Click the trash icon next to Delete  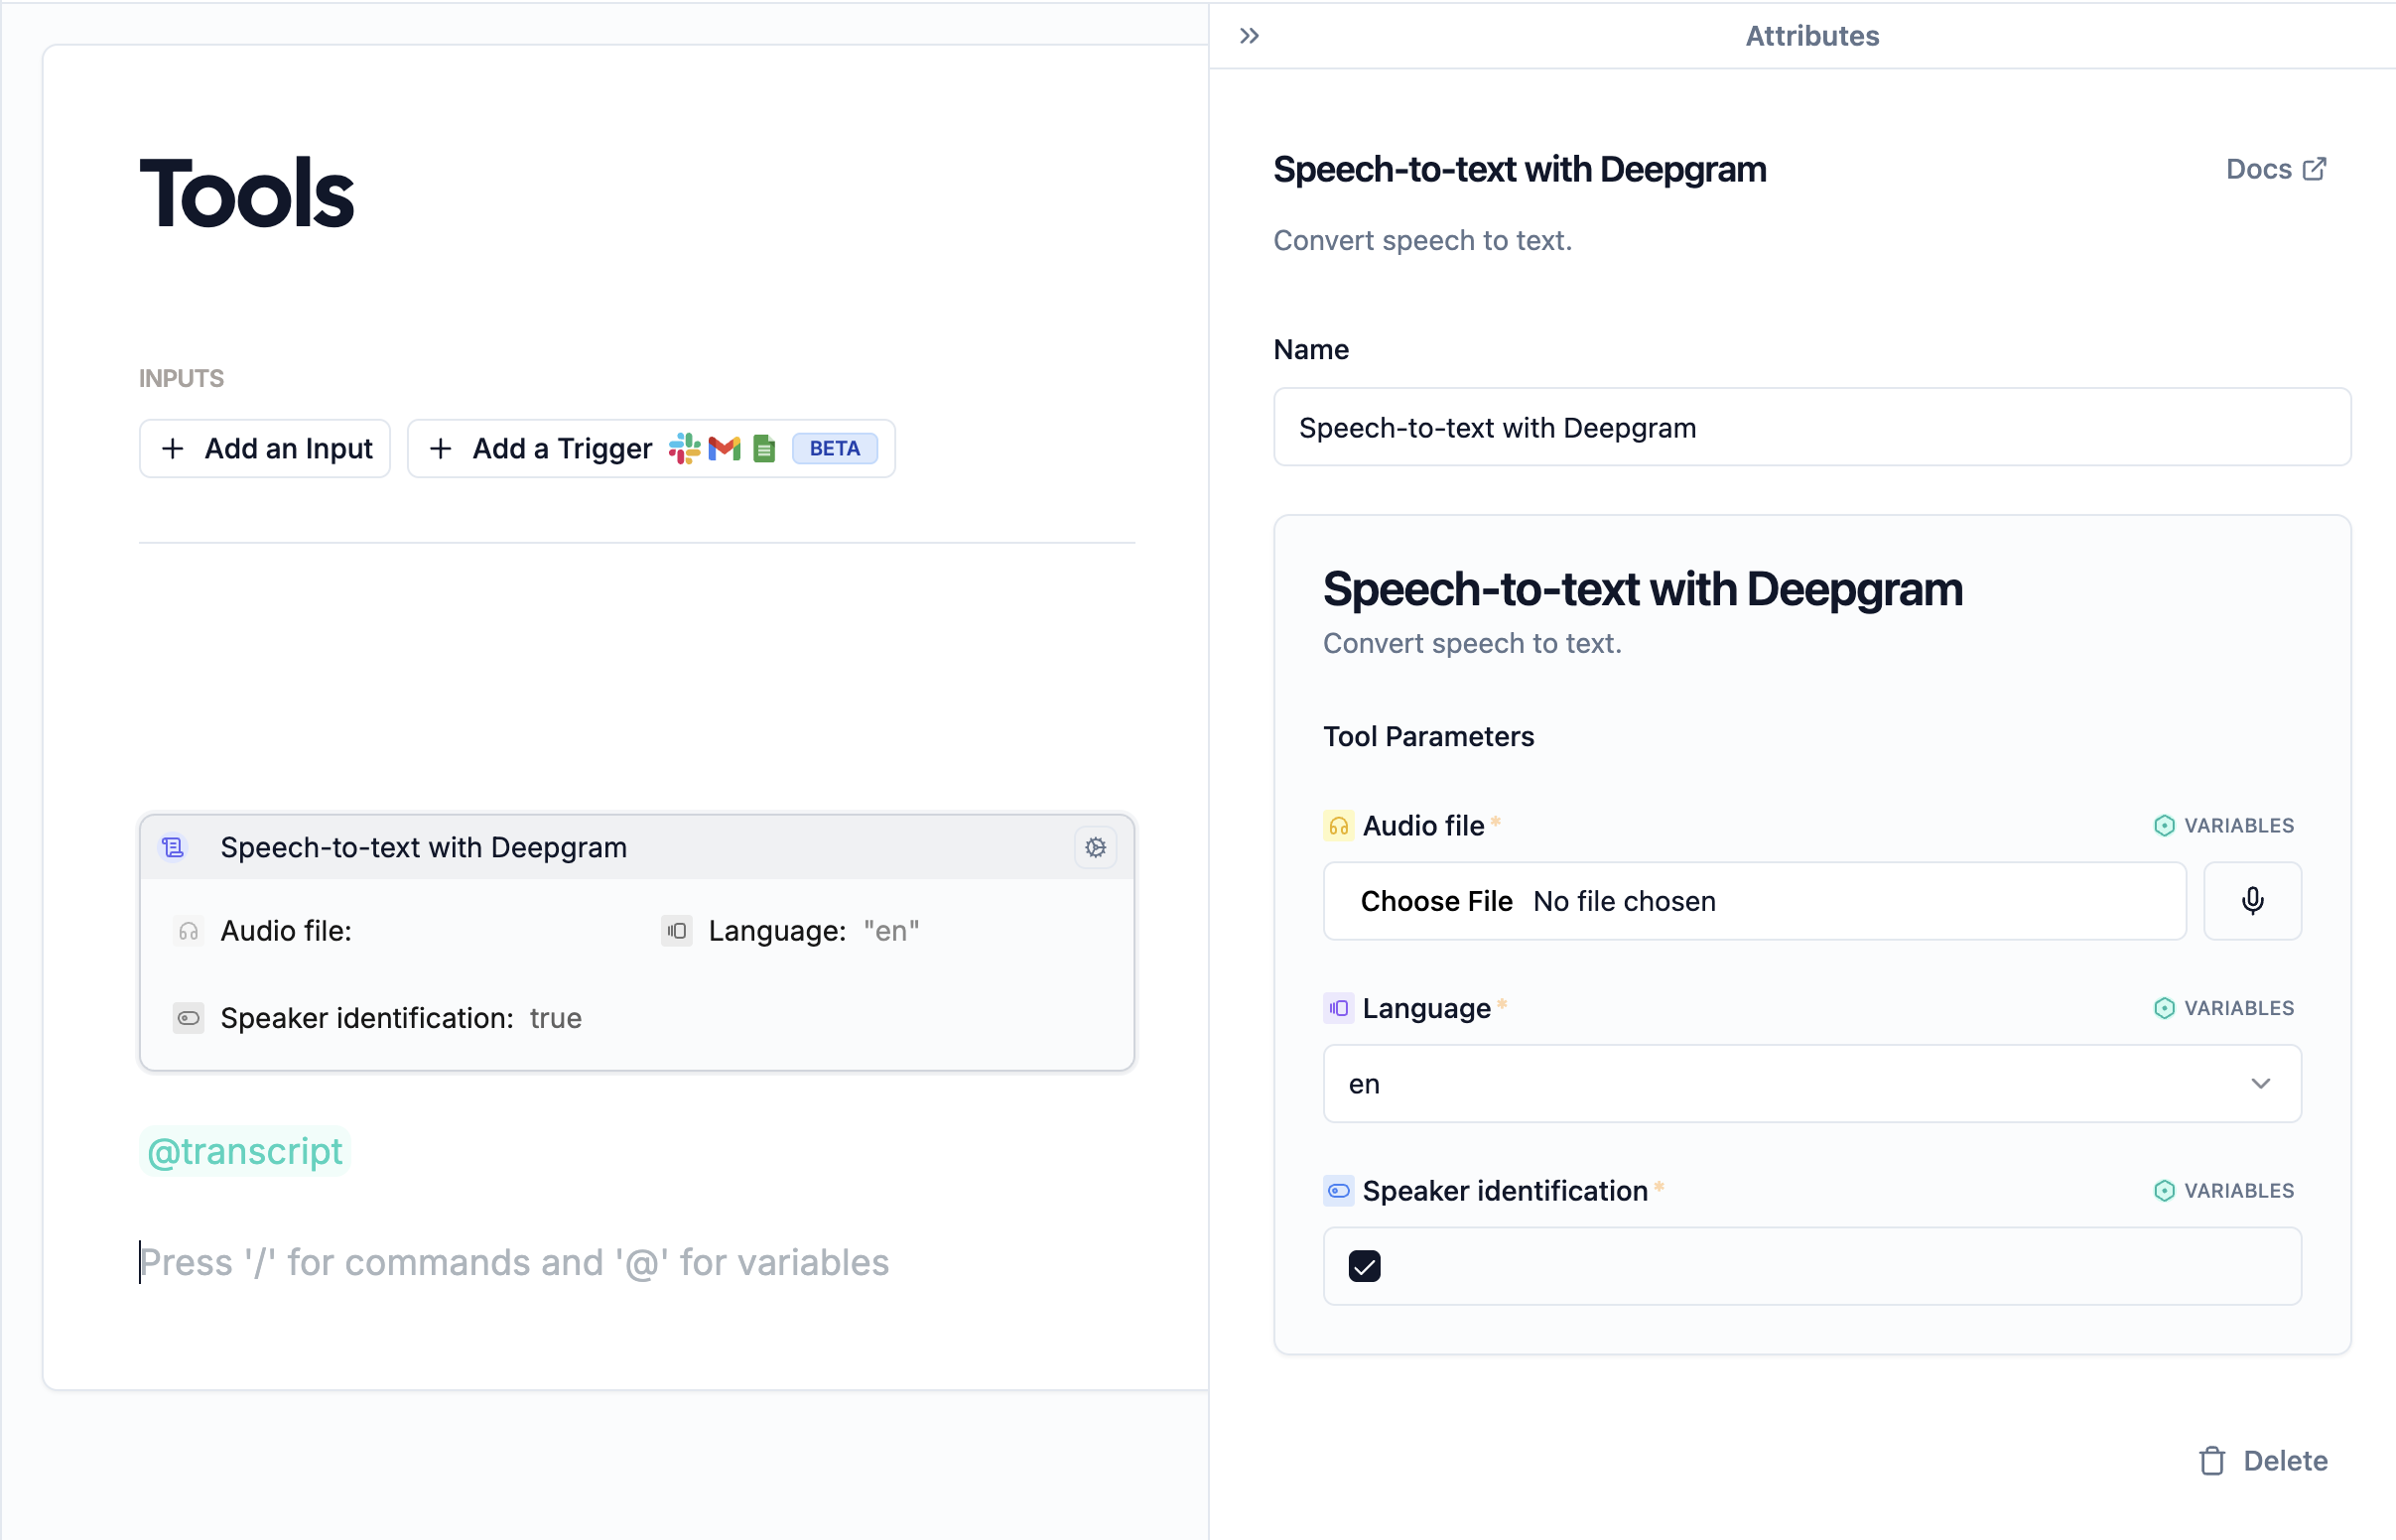[x=2212, y=1461]
